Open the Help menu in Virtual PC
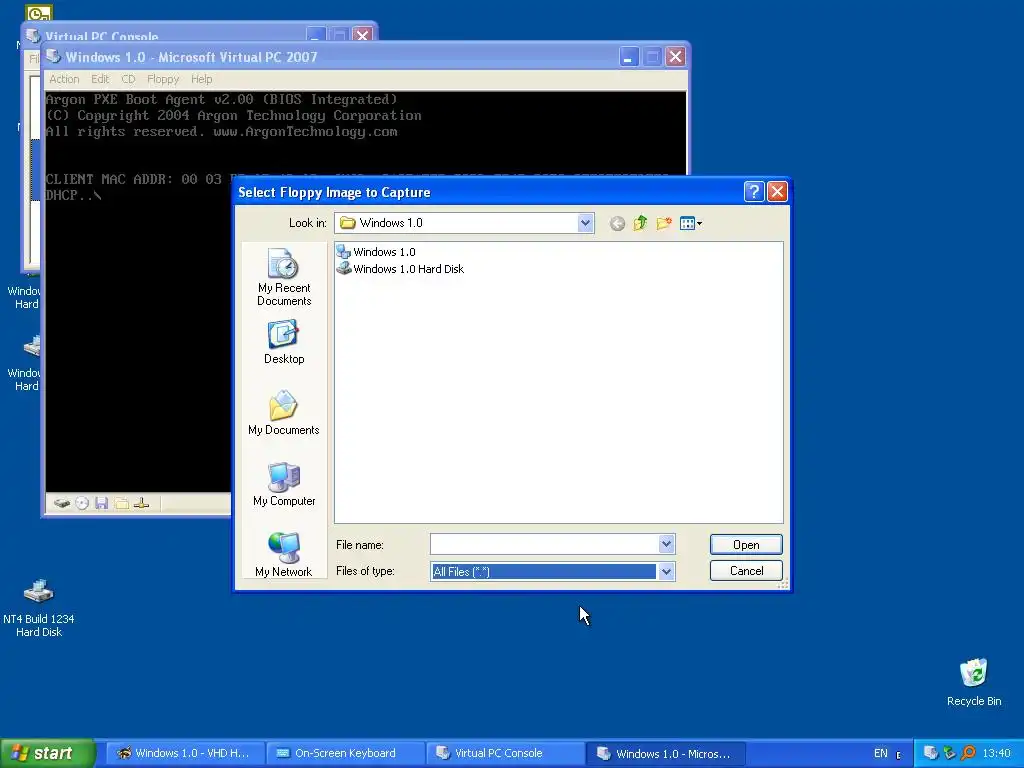Viewport: 1024px width, 768px height. [x=201, y=79]
